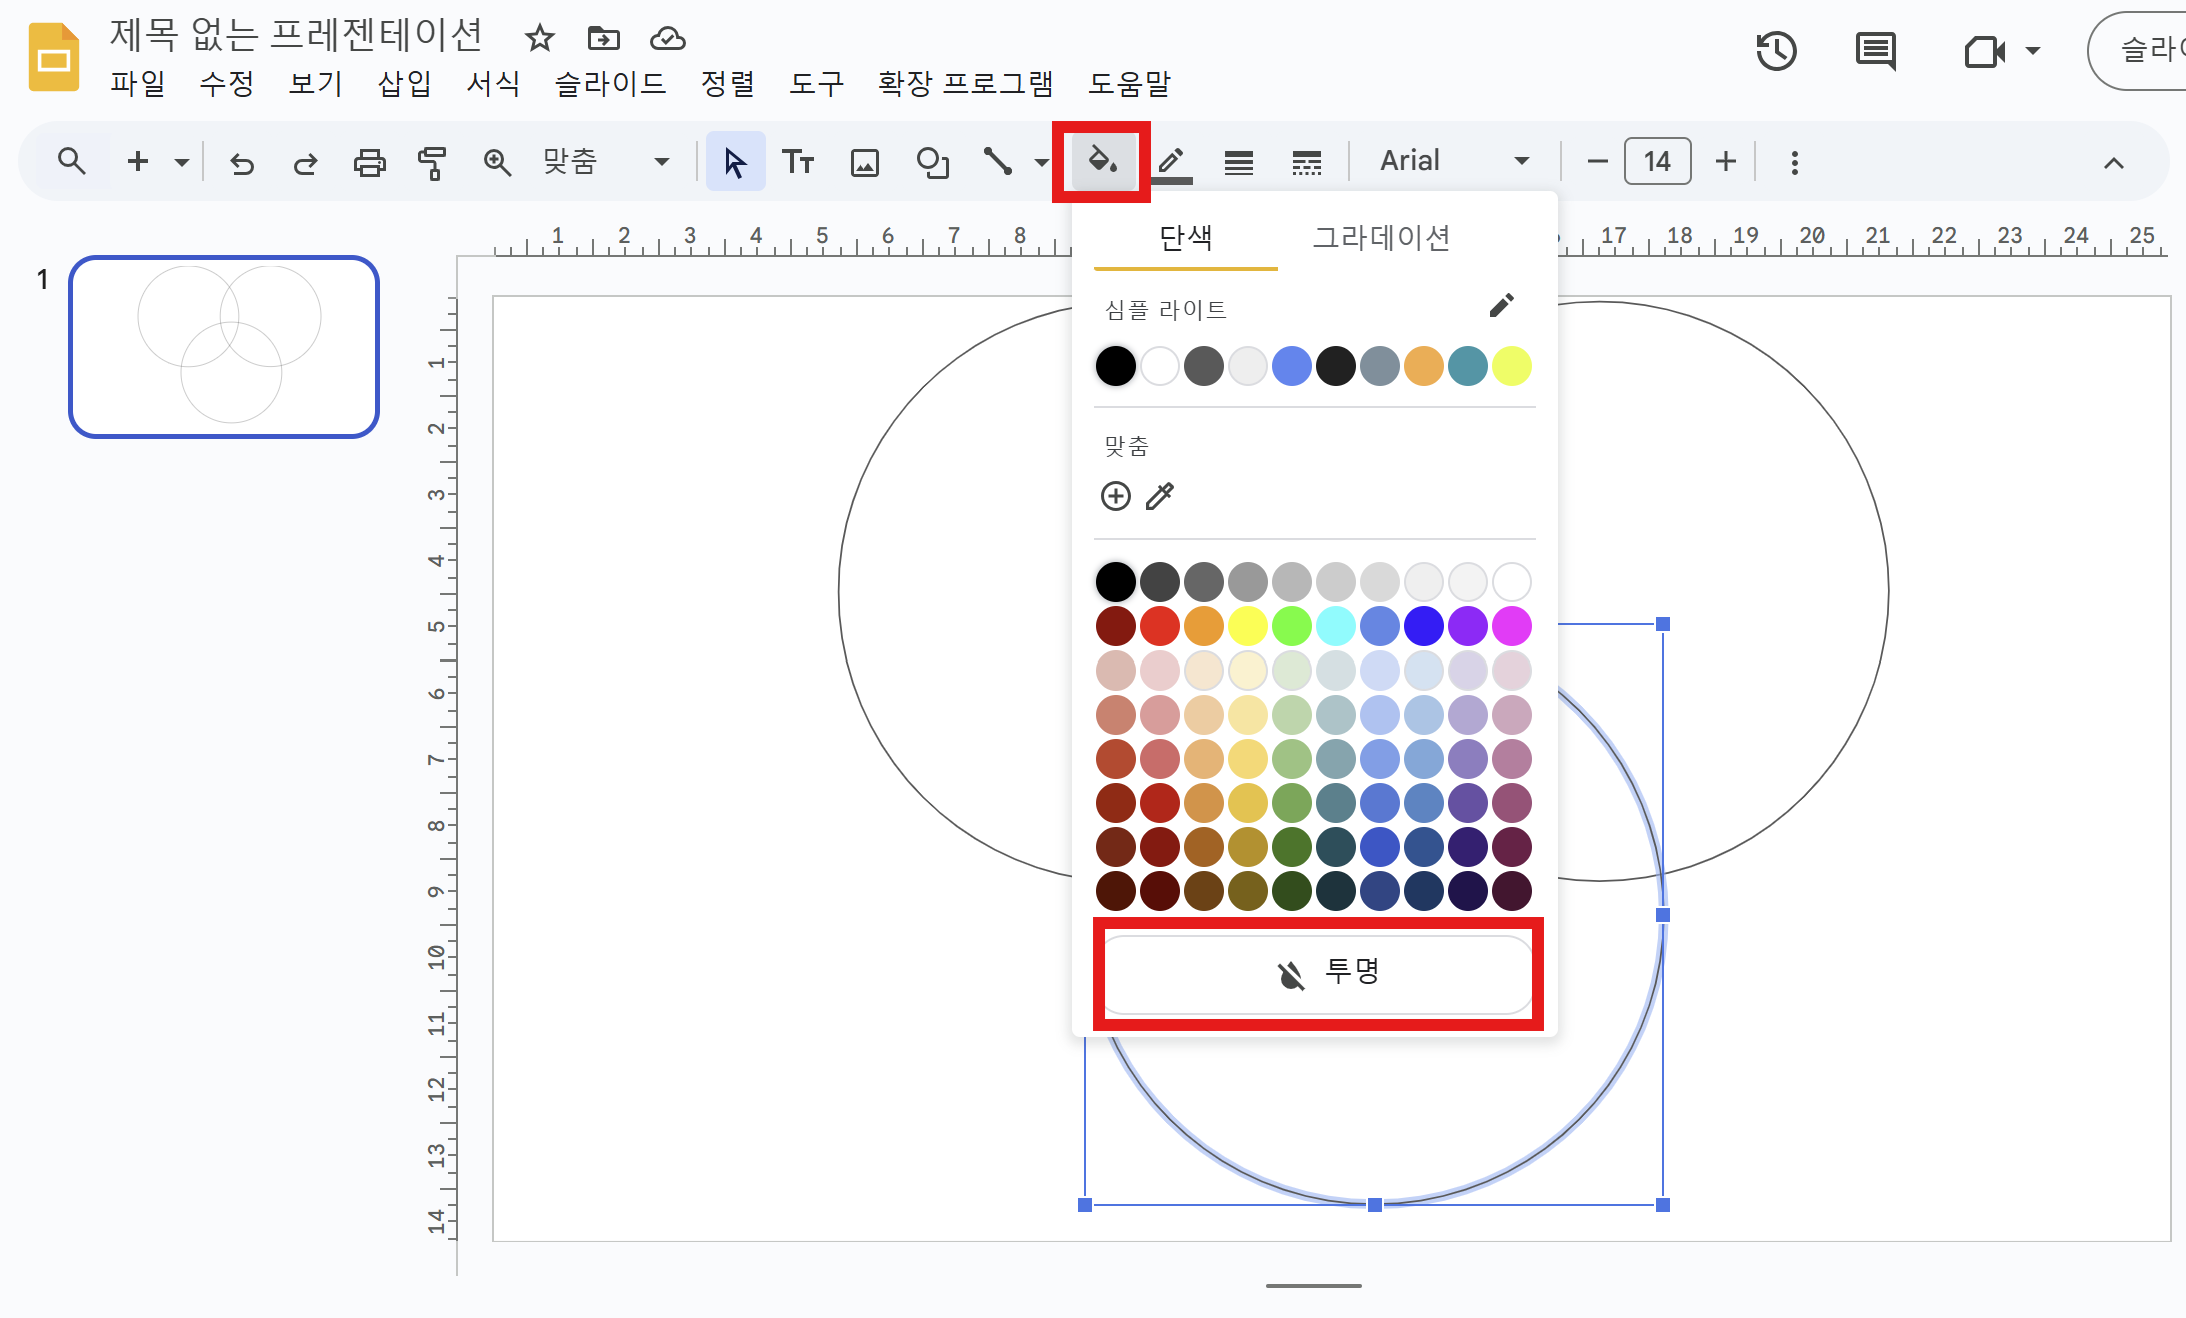Open the 삽입 menu
2186x1318 pixels.
[x=405, y=83]
